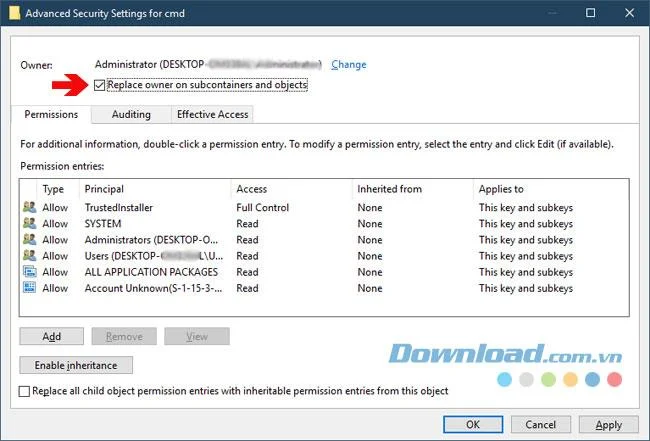Click Full Control access value

pyautogui.click(x=262, y=207)
